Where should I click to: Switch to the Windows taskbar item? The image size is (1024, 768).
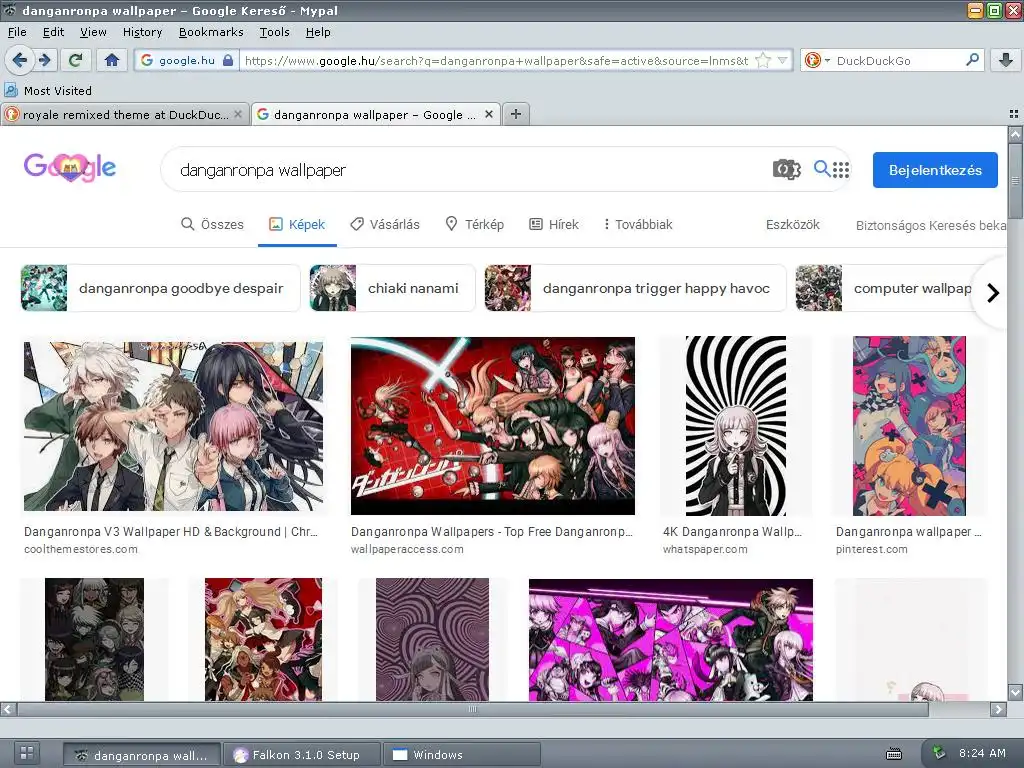462,755
